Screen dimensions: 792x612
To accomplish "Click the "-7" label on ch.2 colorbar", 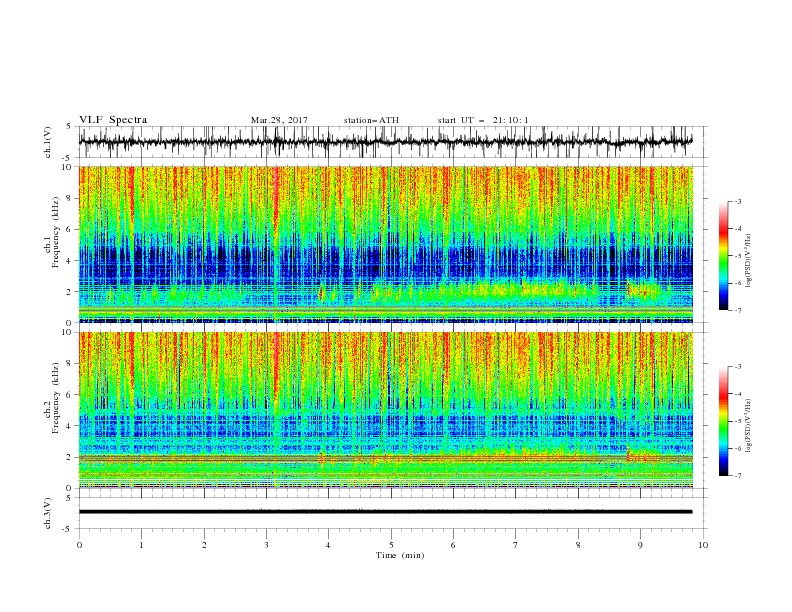I will pos(738,476).
